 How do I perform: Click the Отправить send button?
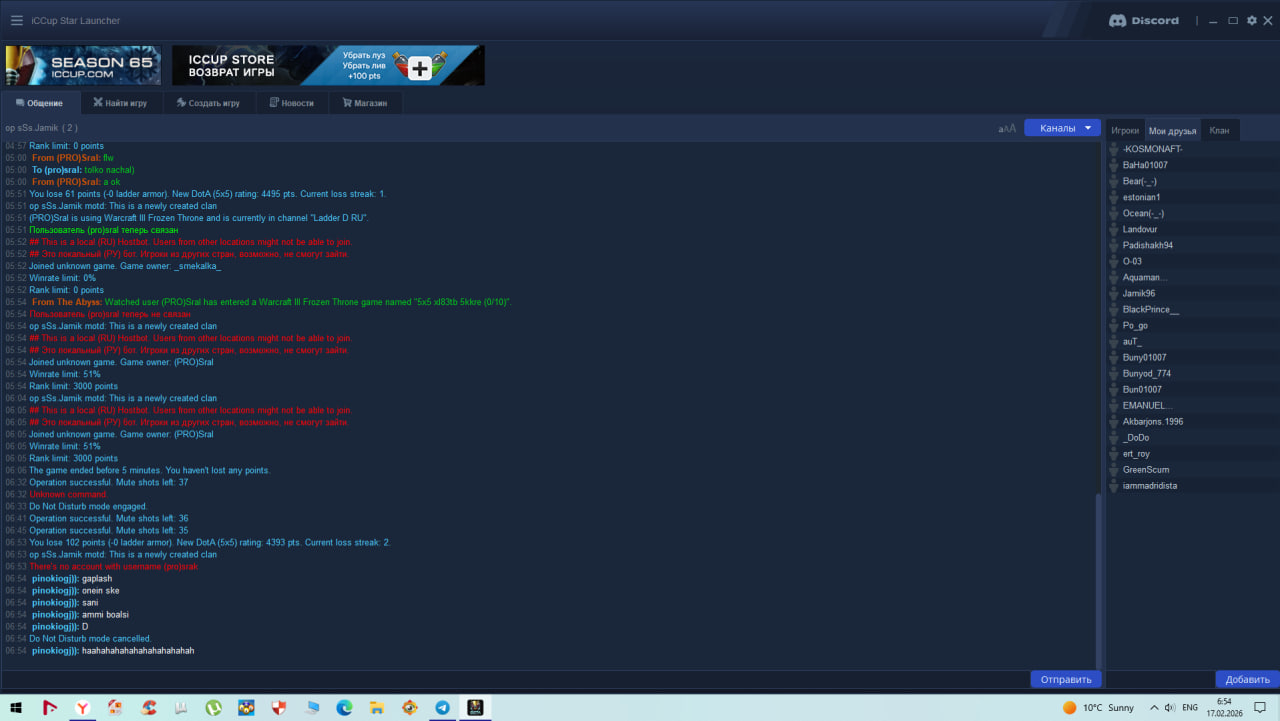[1066, 679]
